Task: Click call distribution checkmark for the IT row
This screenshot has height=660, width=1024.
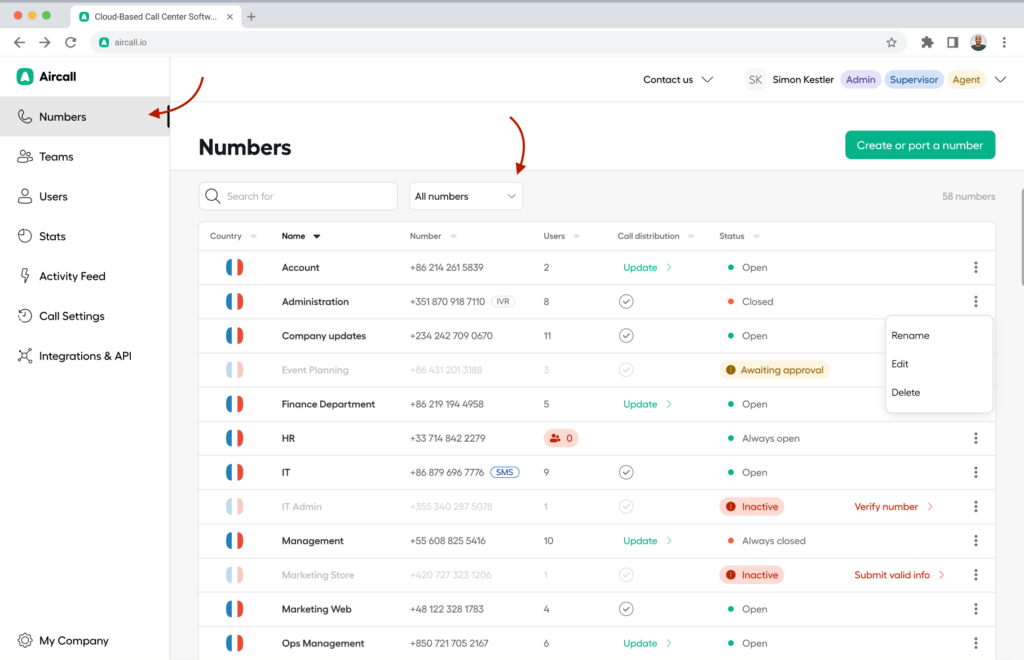Action: (626, 473)
